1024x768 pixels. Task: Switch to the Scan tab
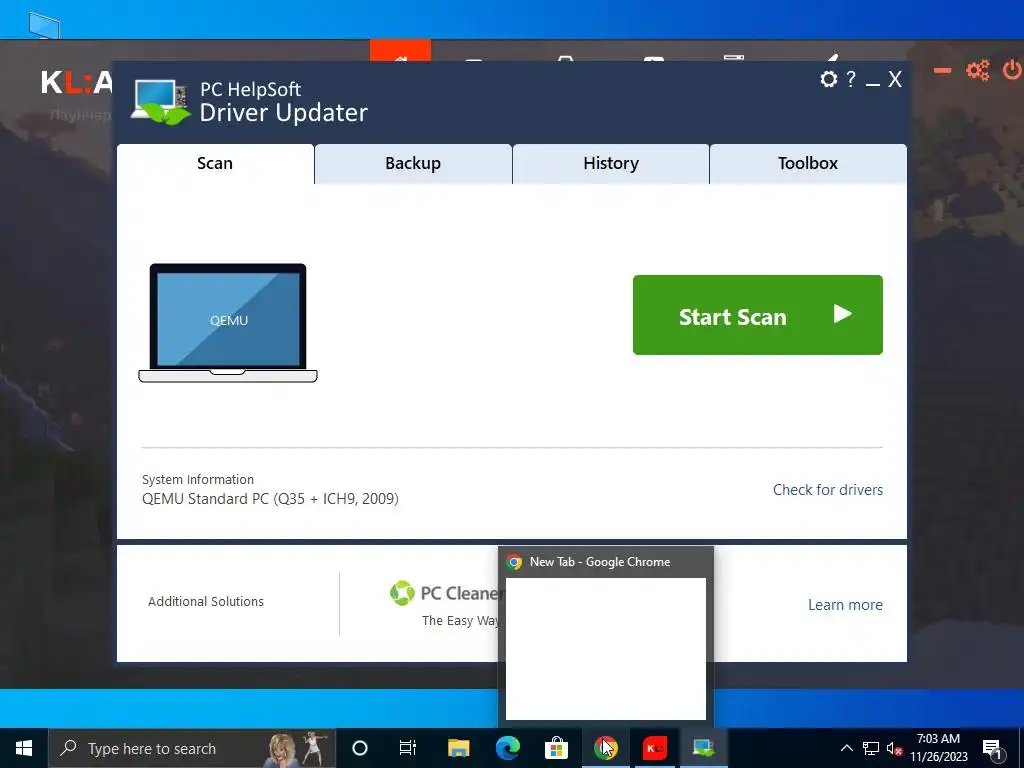[x=216, y=164]
